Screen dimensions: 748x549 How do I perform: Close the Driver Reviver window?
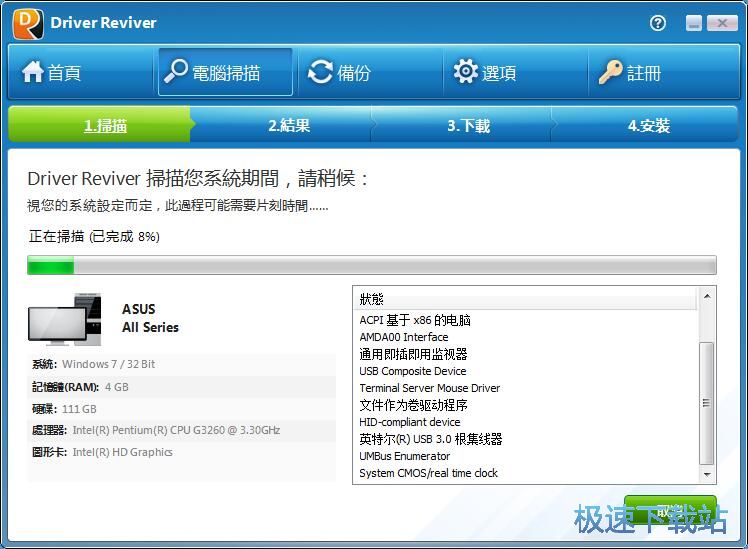pos(722,22)
